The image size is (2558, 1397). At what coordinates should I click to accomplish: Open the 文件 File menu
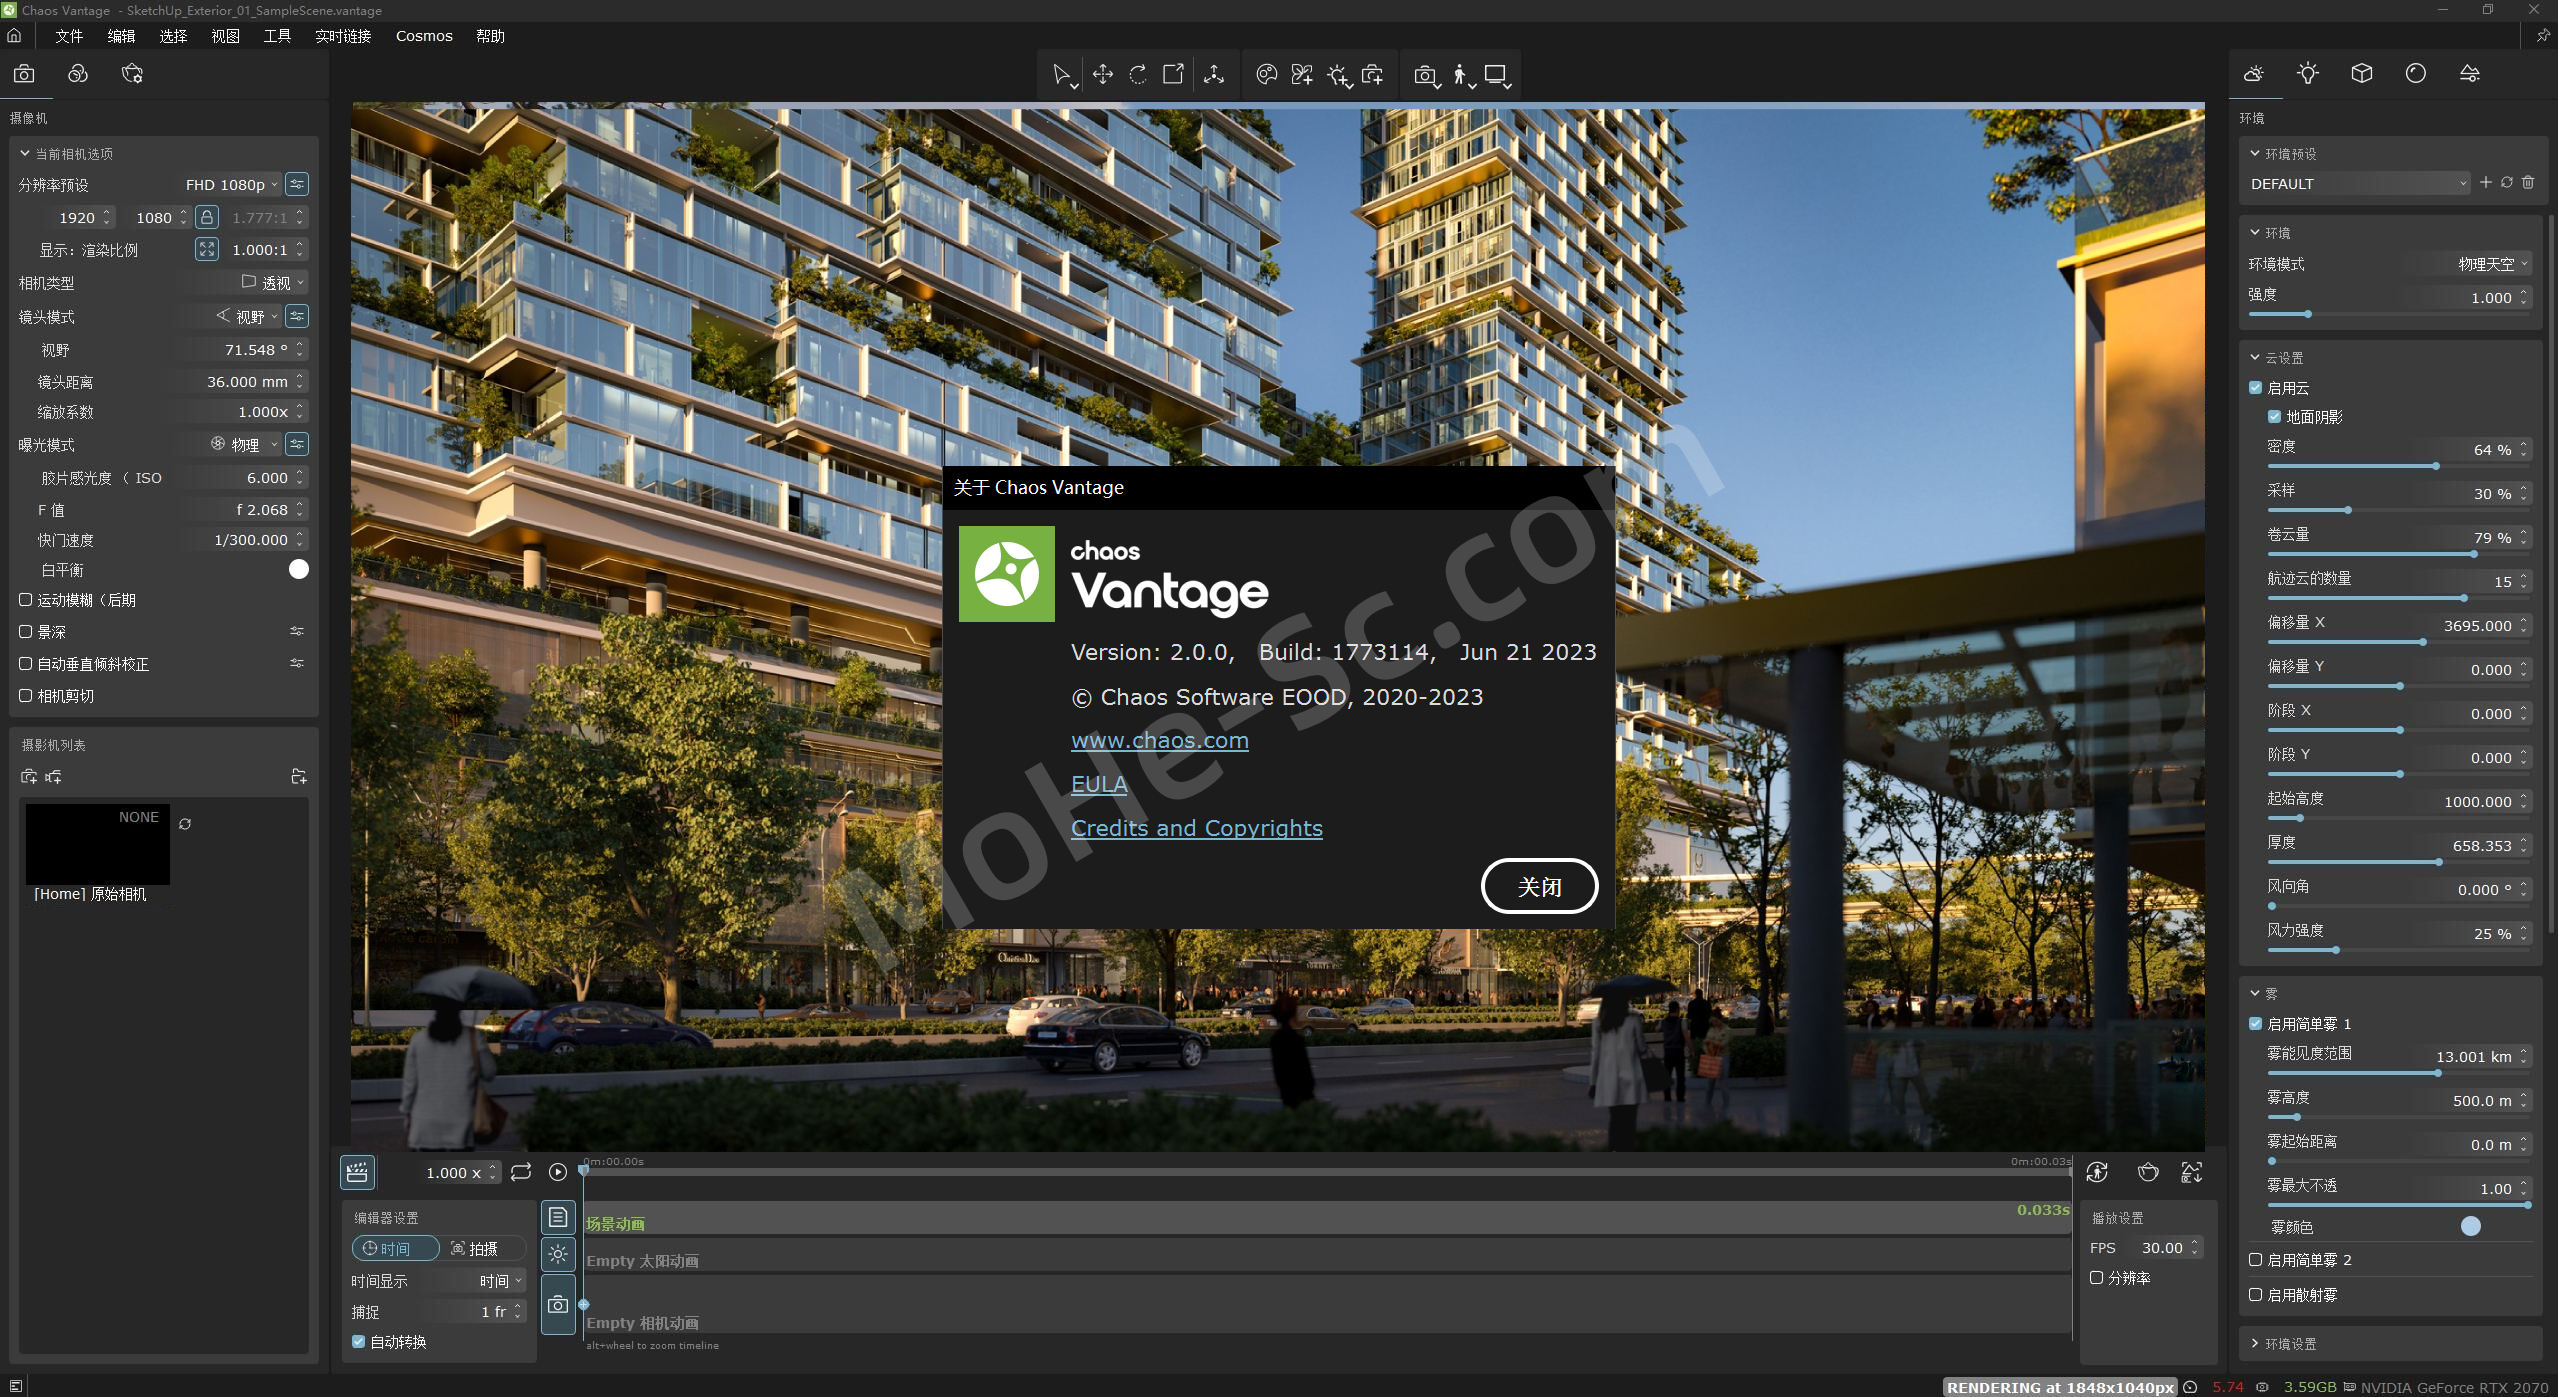pos(69,36)
